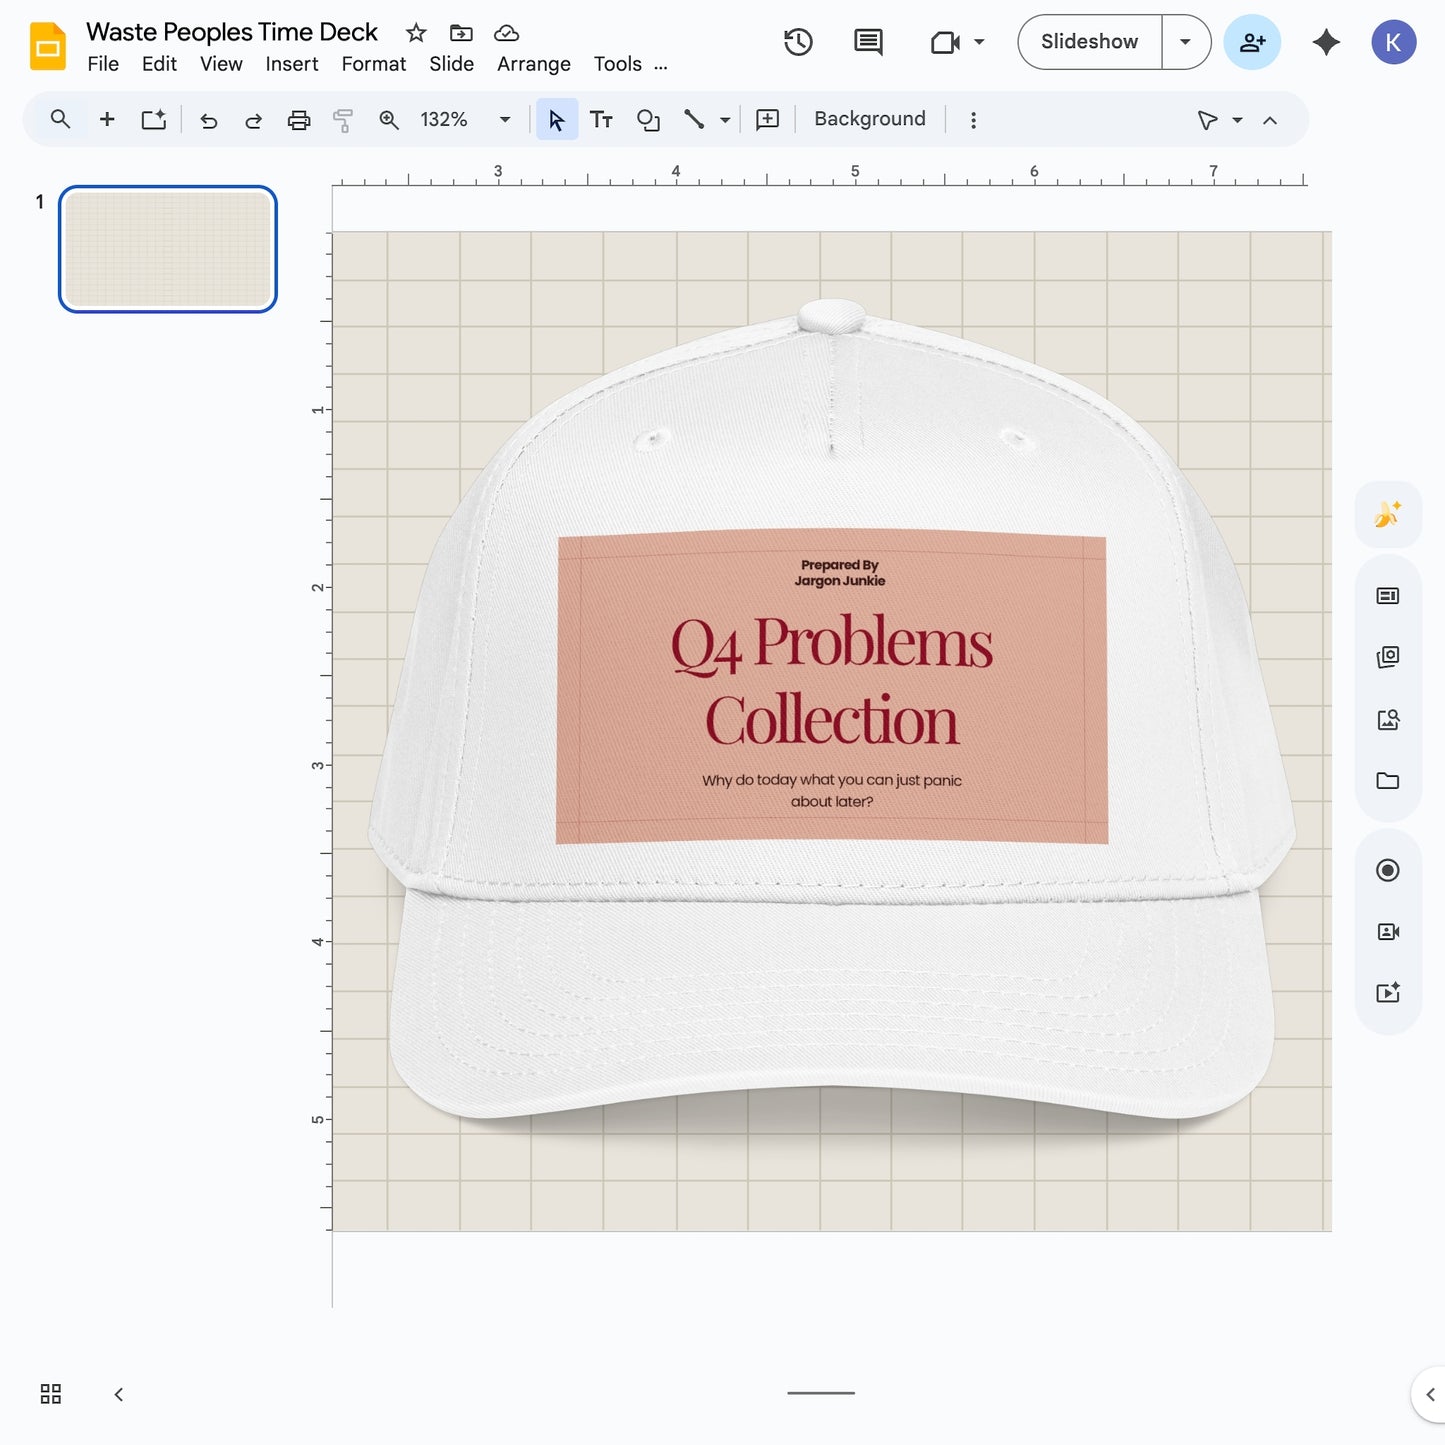Expand the zoom percentage dropdown arrow
1445x1445 pixels.
tap(505, 120)
